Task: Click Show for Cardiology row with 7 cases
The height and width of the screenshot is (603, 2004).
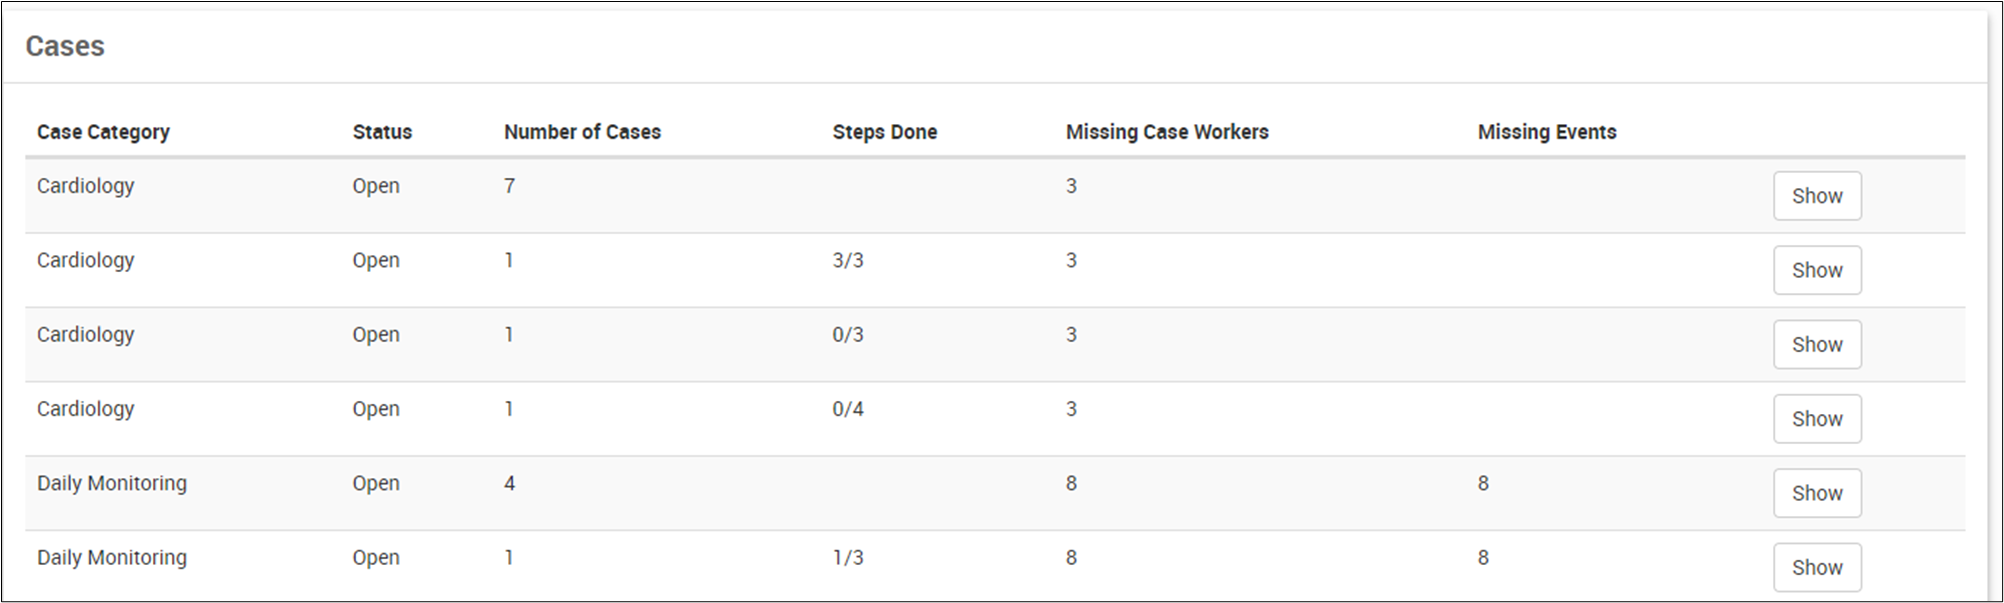Action: point(1816,196)
